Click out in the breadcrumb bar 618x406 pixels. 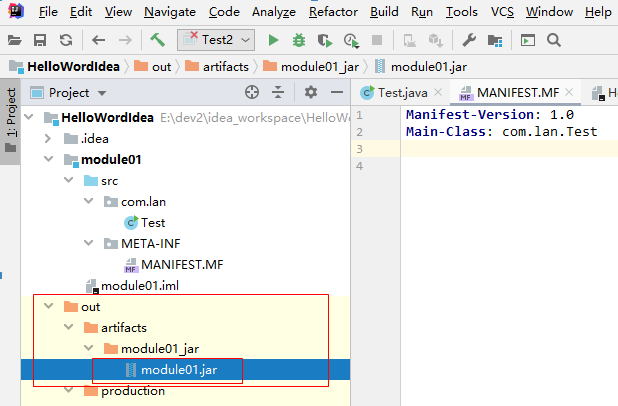[x=153, y=67]
